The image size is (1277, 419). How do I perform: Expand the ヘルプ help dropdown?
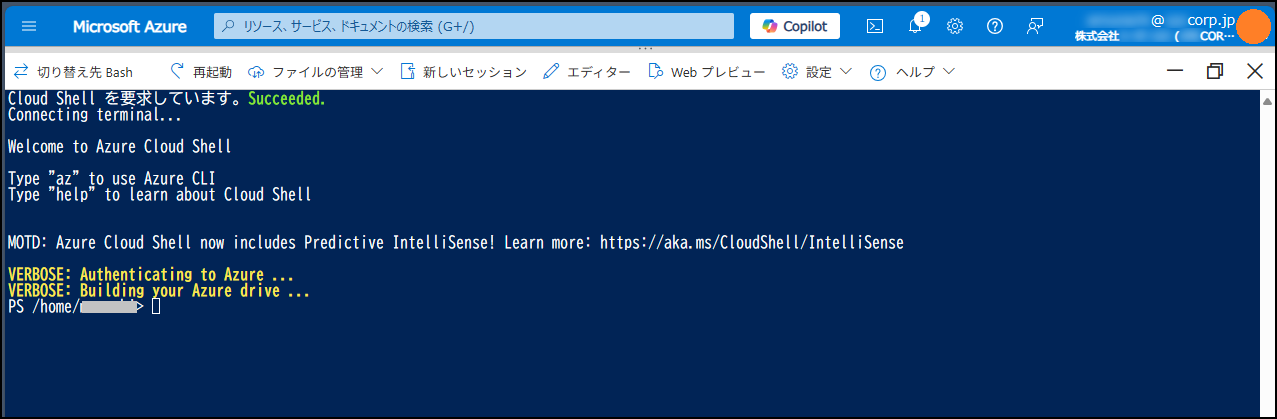click(913, 72)
